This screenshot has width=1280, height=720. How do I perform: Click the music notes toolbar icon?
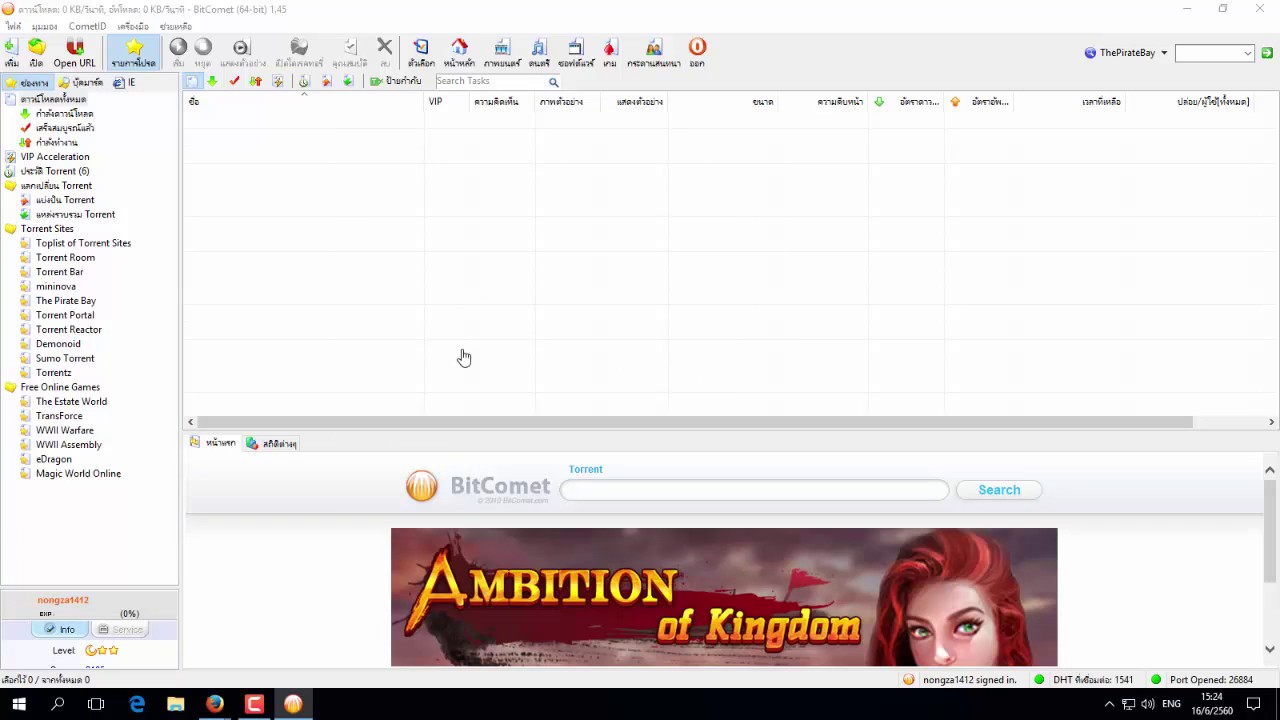coord(539,52)
